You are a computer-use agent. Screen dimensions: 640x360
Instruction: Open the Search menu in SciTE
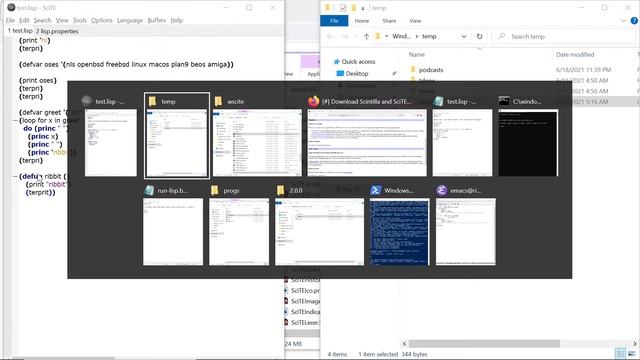[42, 20]
